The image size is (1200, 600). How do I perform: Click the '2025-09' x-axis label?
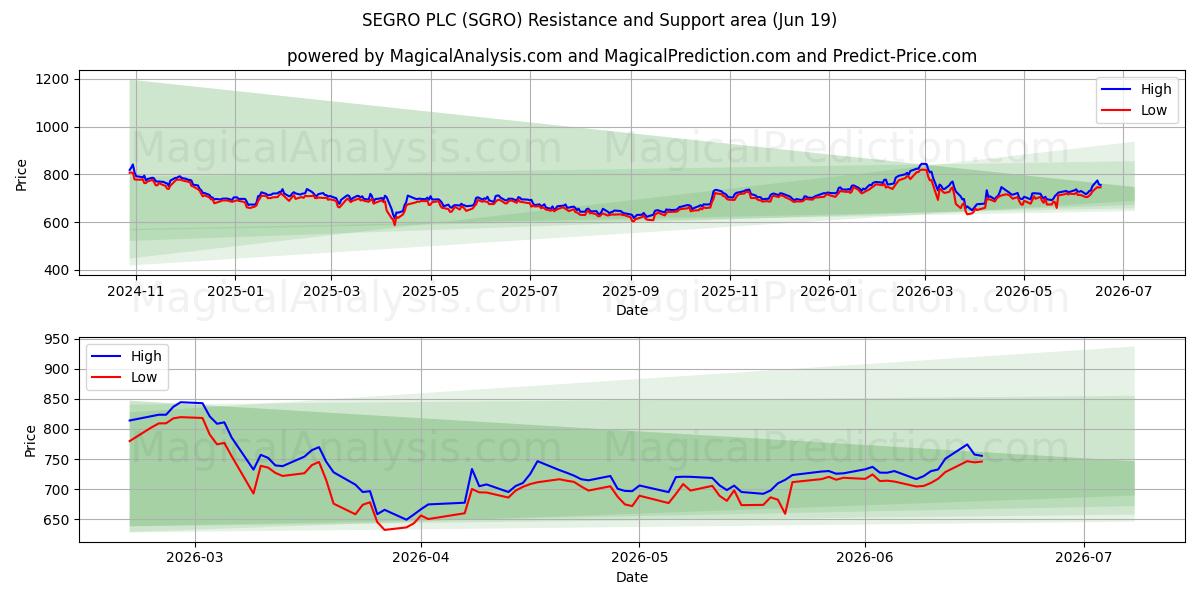[630, 291]
